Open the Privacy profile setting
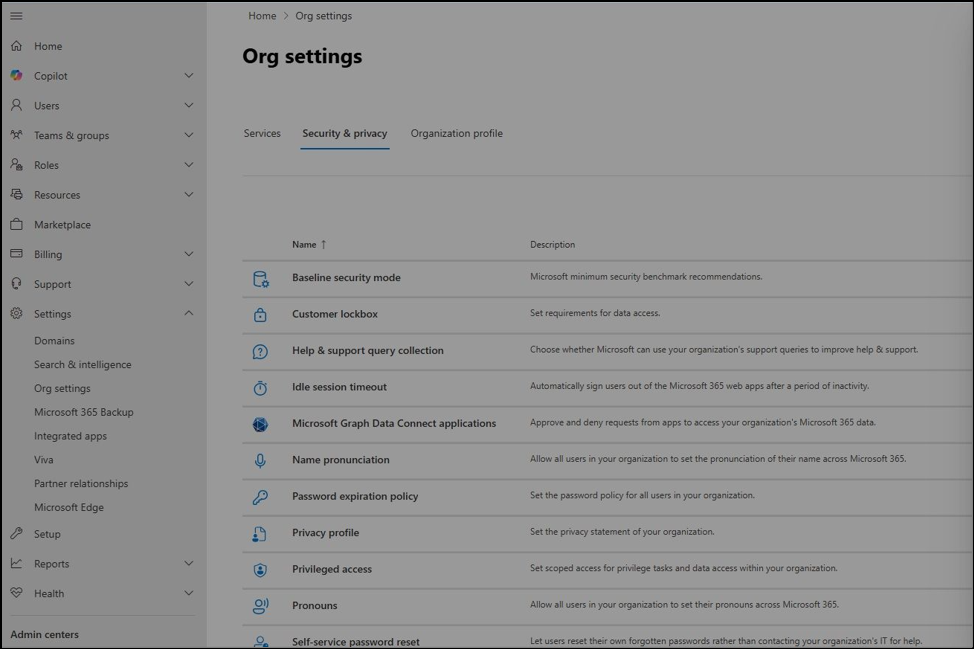Viewport: 974px width, 649px height. coord(325,533)
